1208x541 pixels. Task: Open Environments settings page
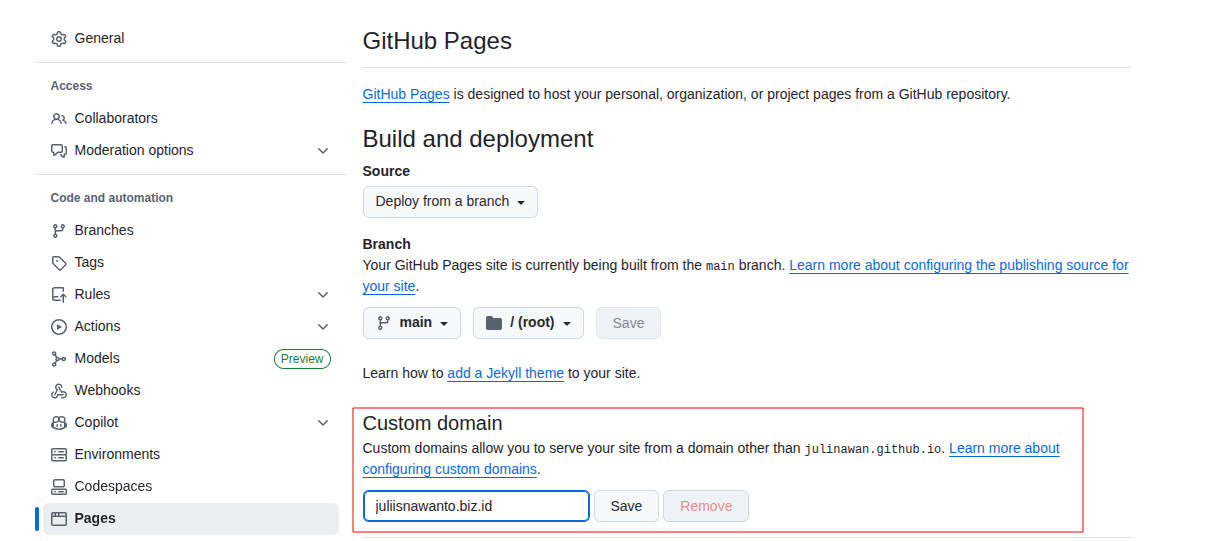tap(191, 454)
